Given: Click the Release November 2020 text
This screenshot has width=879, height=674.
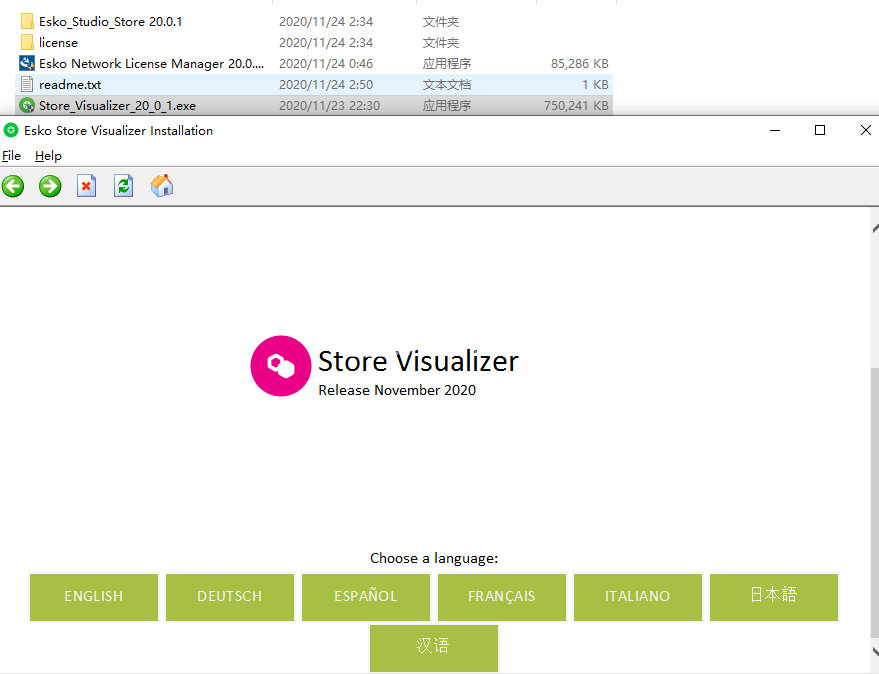Looking at the screenshot, I should (397, 390).
